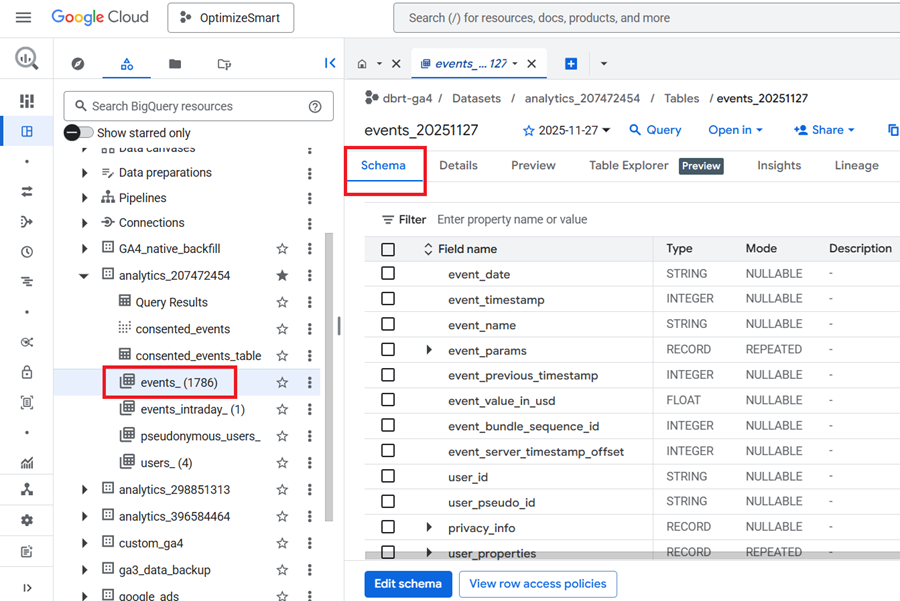The width and height of the screenshot is (900, 601).
Task: Copy the table reference using the copy icon
Action: pos(894,129)
